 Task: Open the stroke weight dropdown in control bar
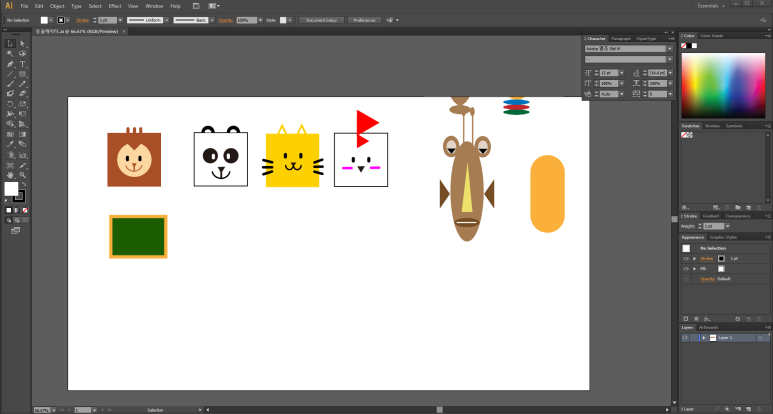120,20
